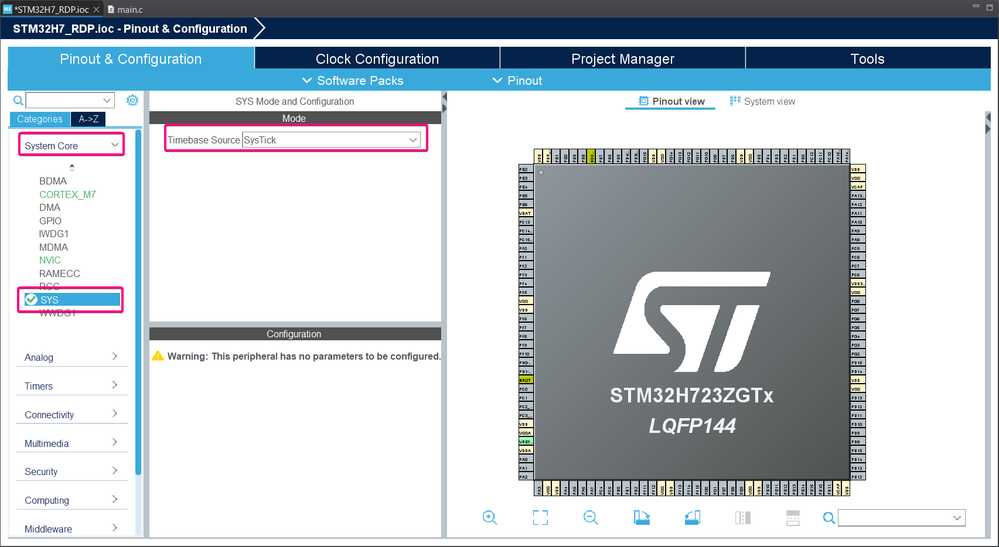
Task: Click the peripheral search magnifier icon
Action: coord(18,100)
